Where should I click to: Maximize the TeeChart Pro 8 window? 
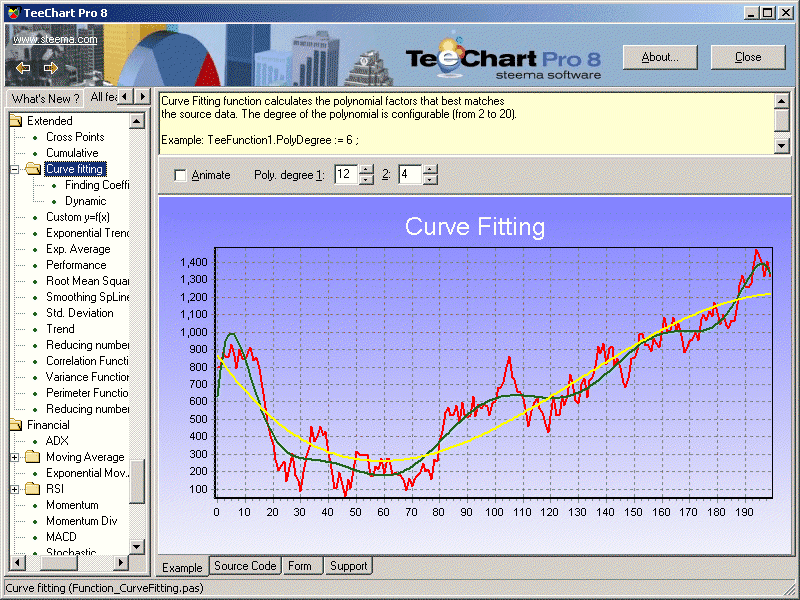(767, 13)
